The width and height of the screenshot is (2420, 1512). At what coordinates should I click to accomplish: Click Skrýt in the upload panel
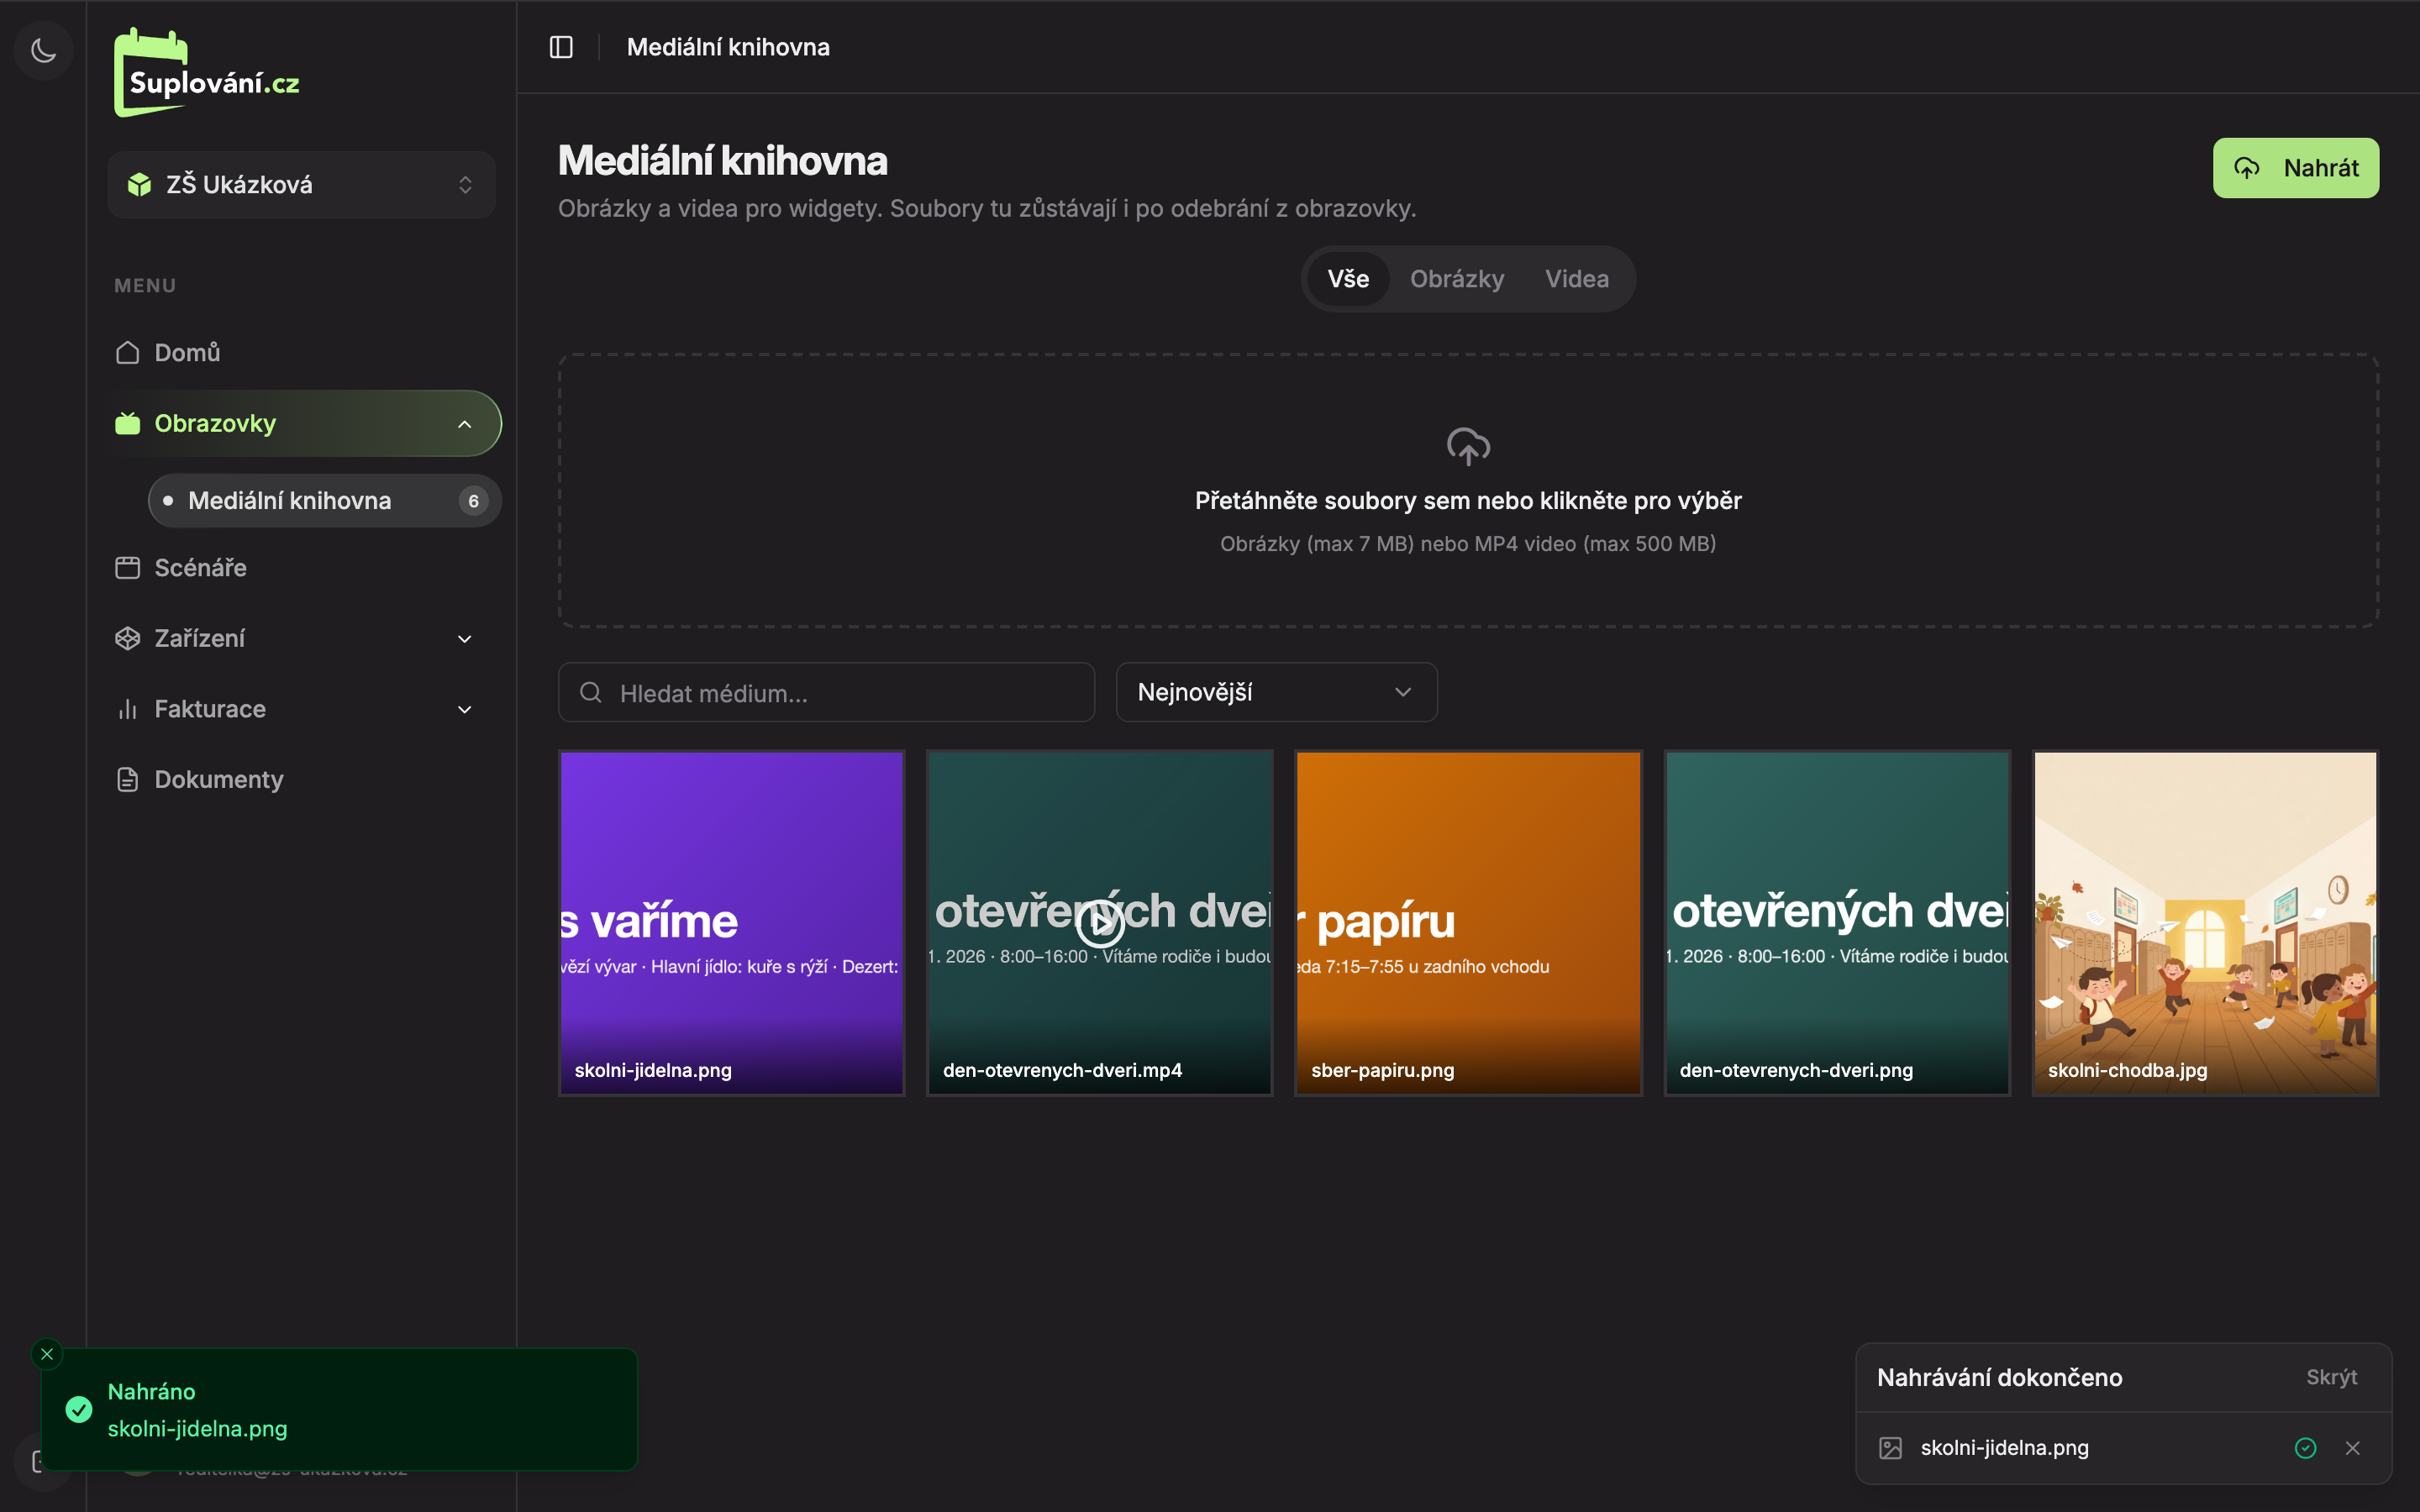pyautogui.click(x=2331, y=1377)
